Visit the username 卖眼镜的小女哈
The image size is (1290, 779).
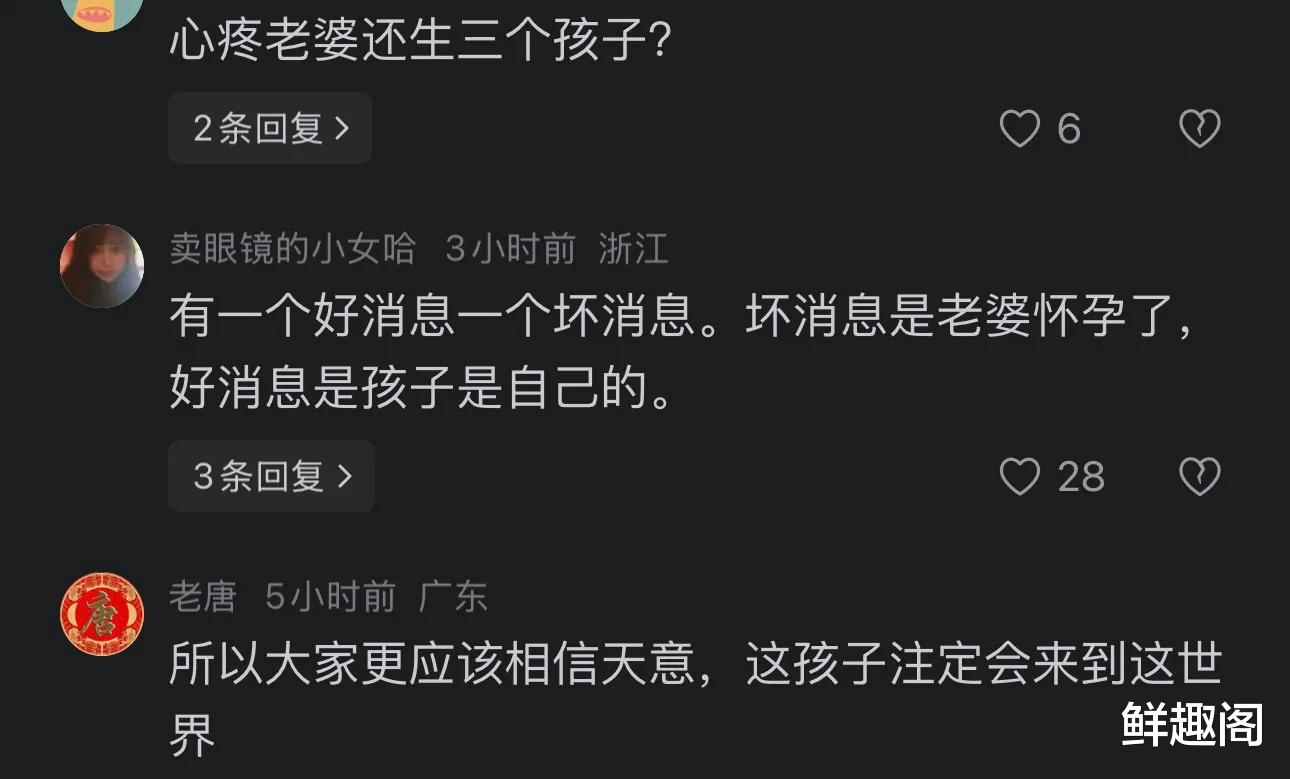292,249
